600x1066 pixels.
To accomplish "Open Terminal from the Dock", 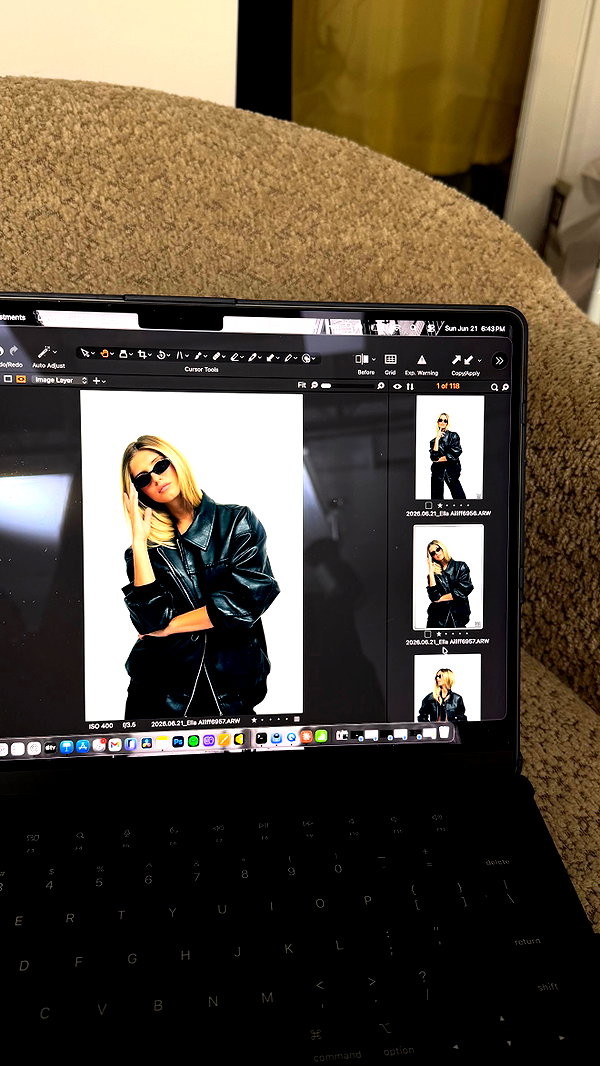I will [261, 738].
